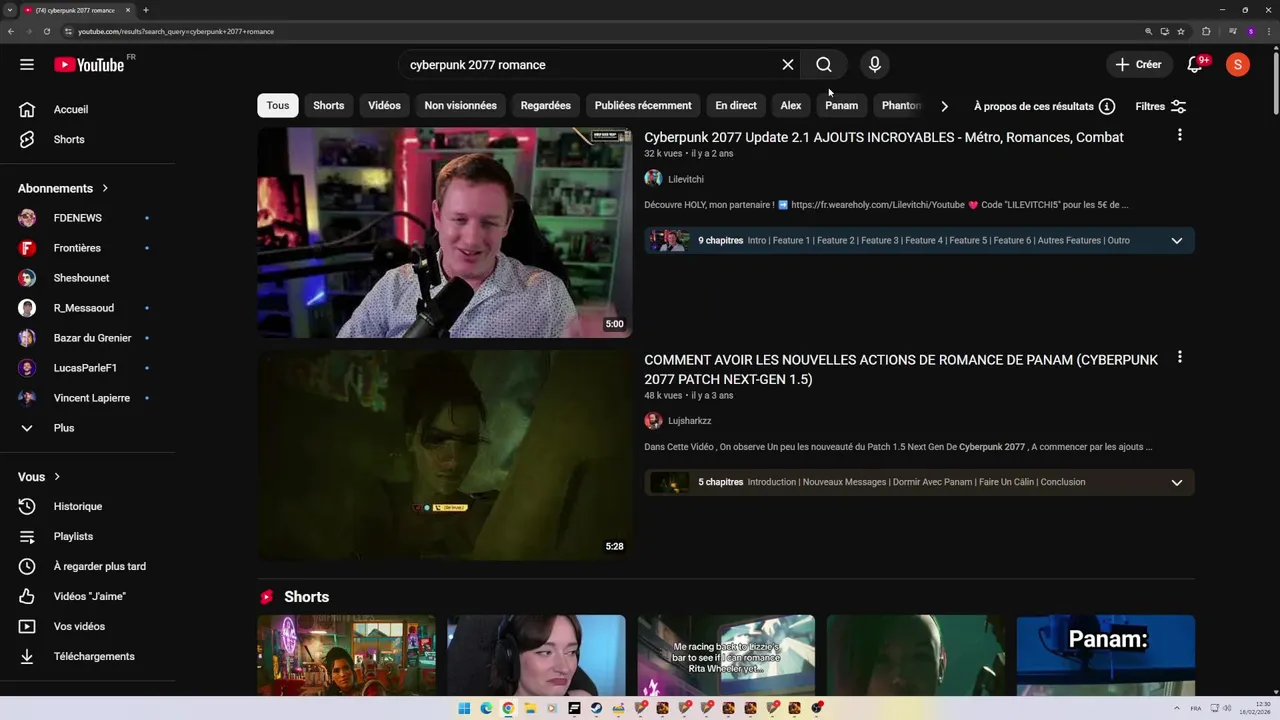Image resolution: width=1280 pixels, height=720 pixels.
Task: Expand the Vous section header
Action: pos(39,477)
